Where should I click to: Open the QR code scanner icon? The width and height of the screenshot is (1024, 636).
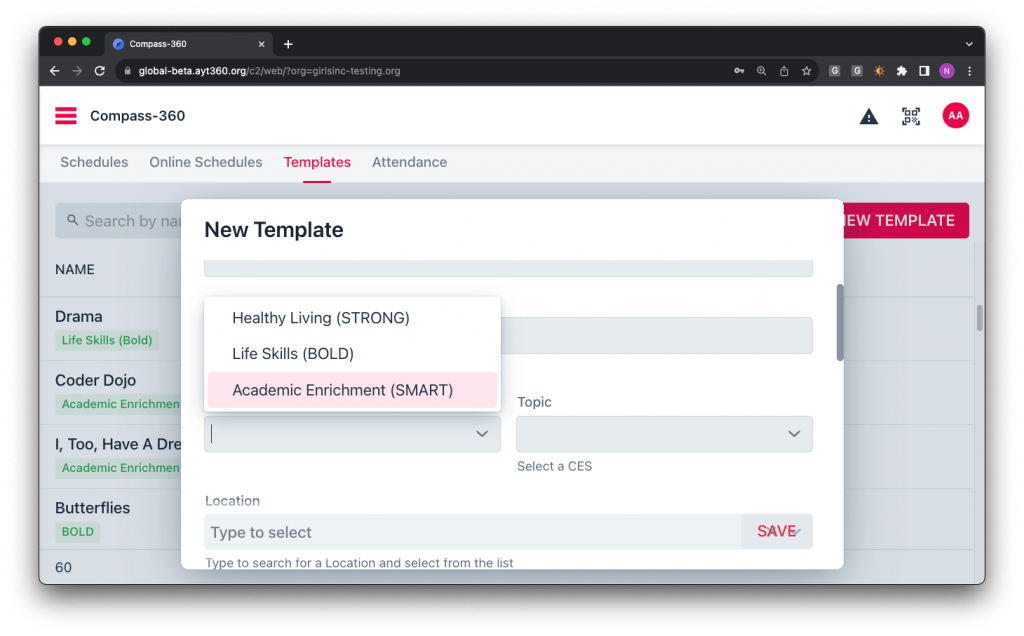coord(911,116)
